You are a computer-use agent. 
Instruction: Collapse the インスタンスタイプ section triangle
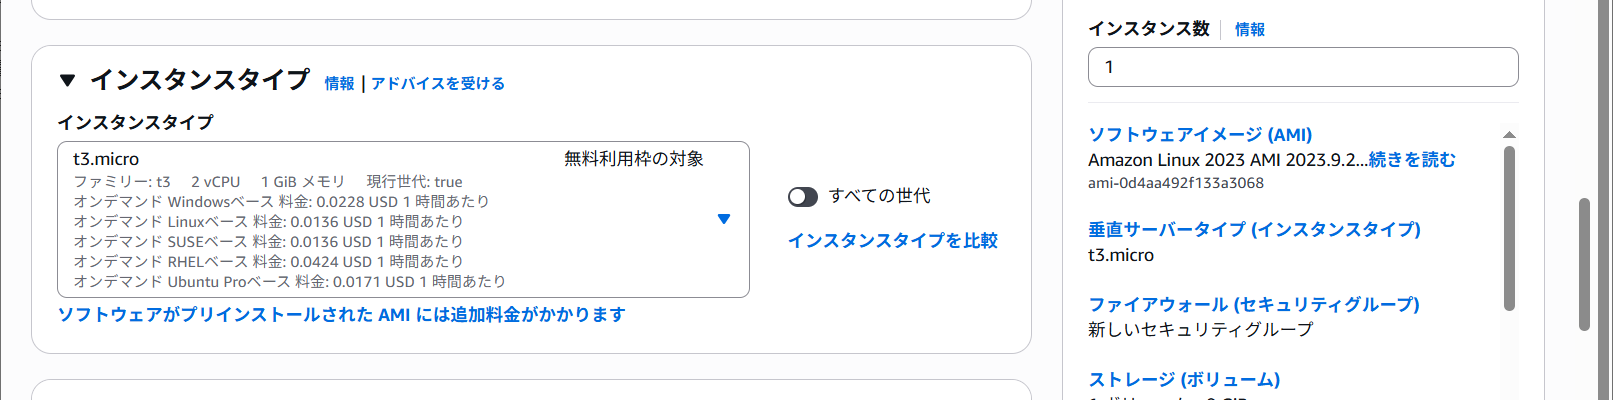tap(67, 80)
